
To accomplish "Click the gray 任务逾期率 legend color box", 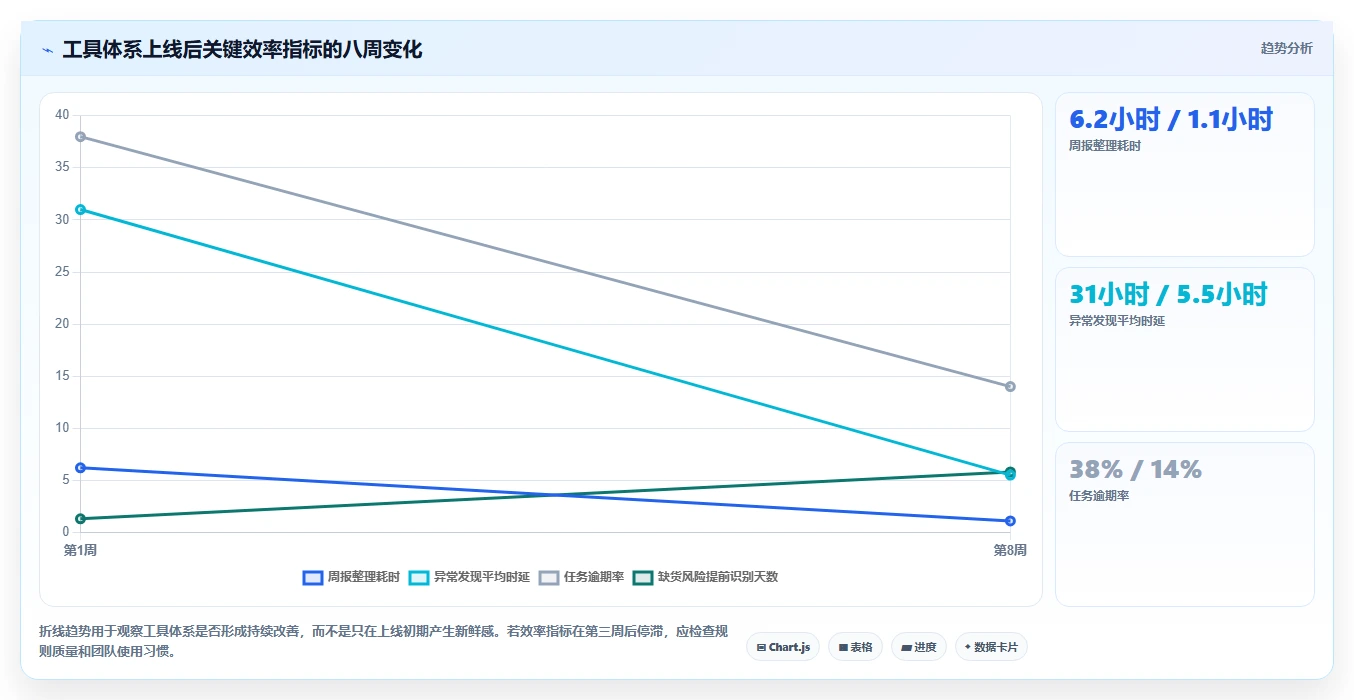I will tap(548, 577).
